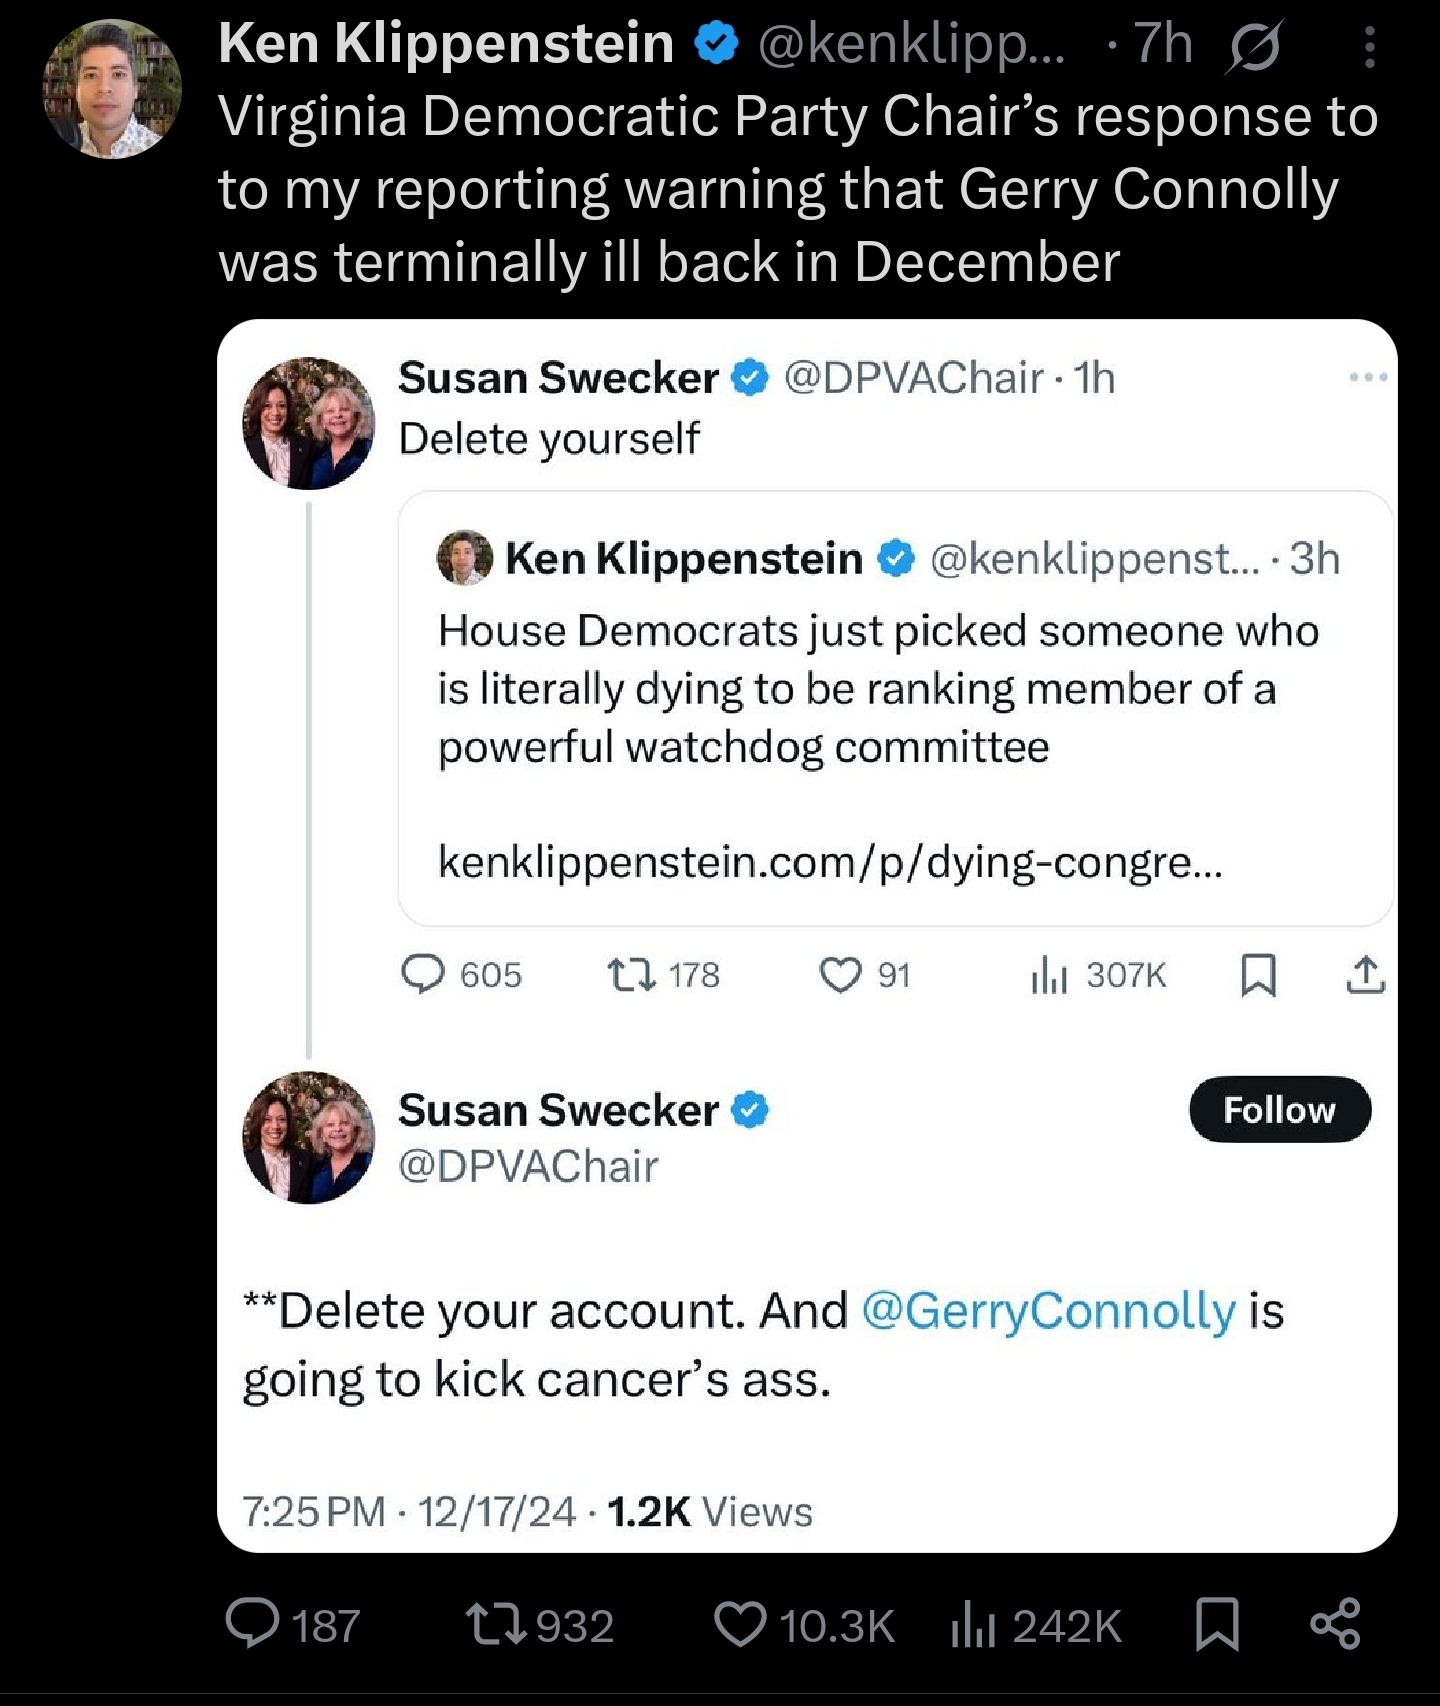Tap the embedded upload share icon
Image resolution: width=1440 pixels, height=1706 pixels.
click(1366, 974)
